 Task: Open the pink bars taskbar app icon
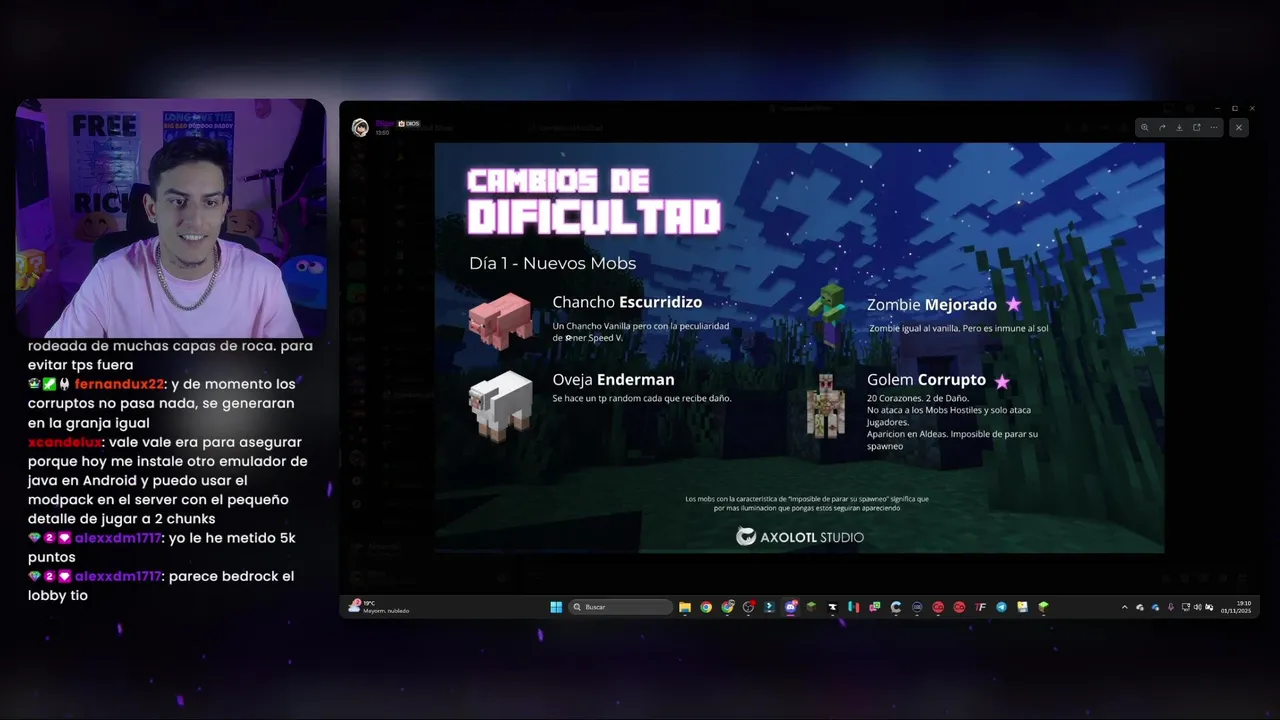coord(853,607)
